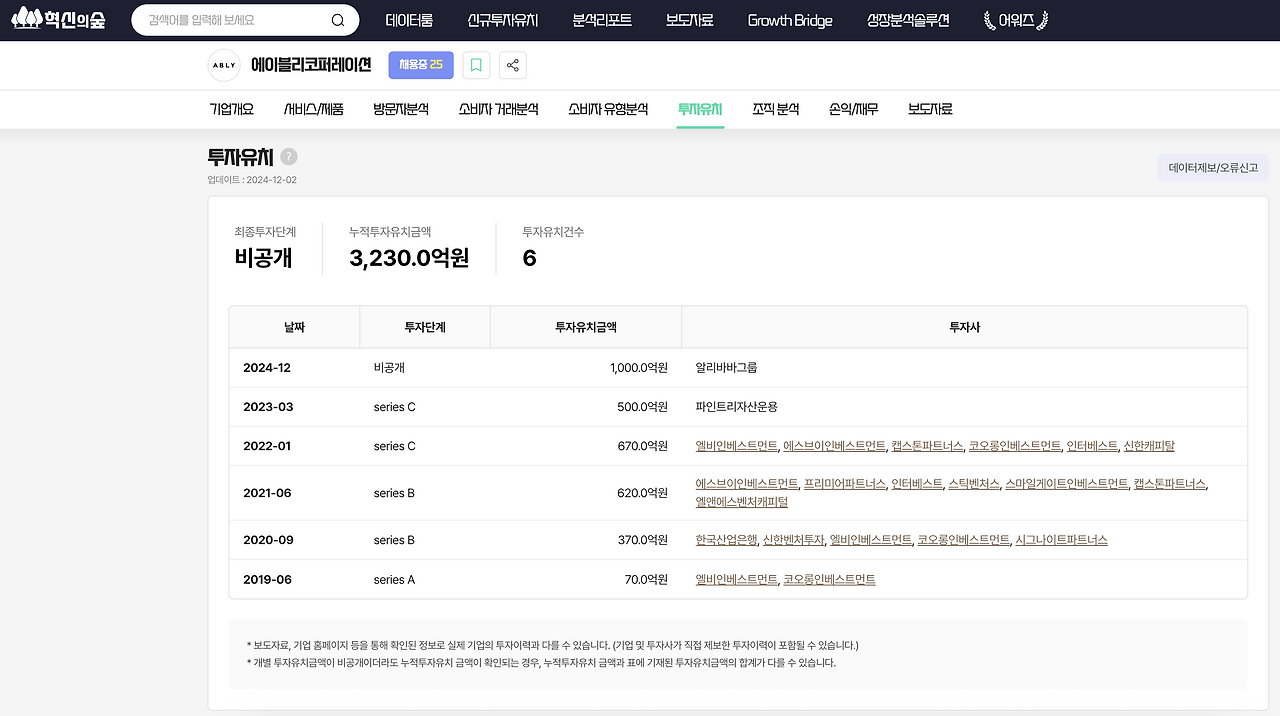Click the ABLY circular company logo
1280x716 pixels.
(x=223, y=64)
